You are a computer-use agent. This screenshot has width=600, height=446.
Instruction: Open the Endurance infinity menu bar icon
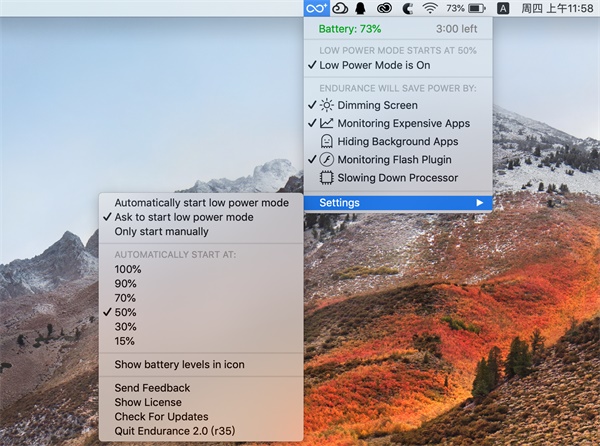(x=317, y=8)
